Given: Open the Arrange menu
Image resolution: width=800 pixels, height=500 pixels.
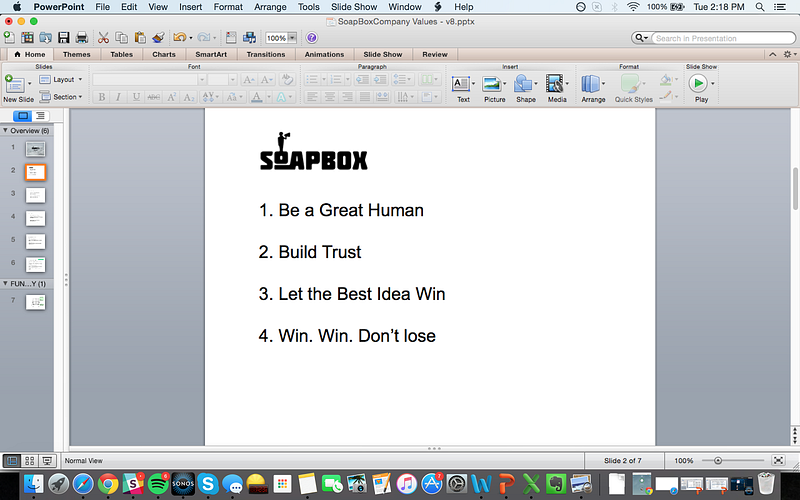Looking at the screenshot, I should (270, 7).
